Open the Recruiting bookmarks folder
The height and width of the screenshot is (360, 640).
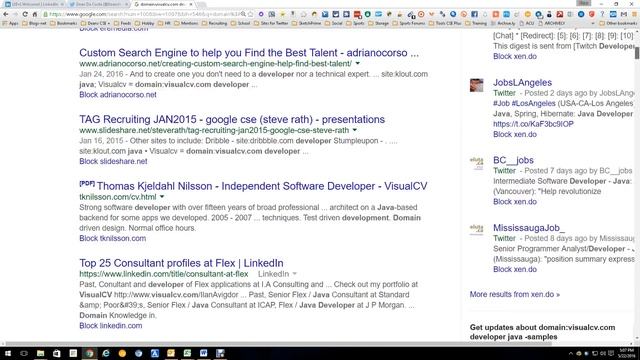coord(214,23)
